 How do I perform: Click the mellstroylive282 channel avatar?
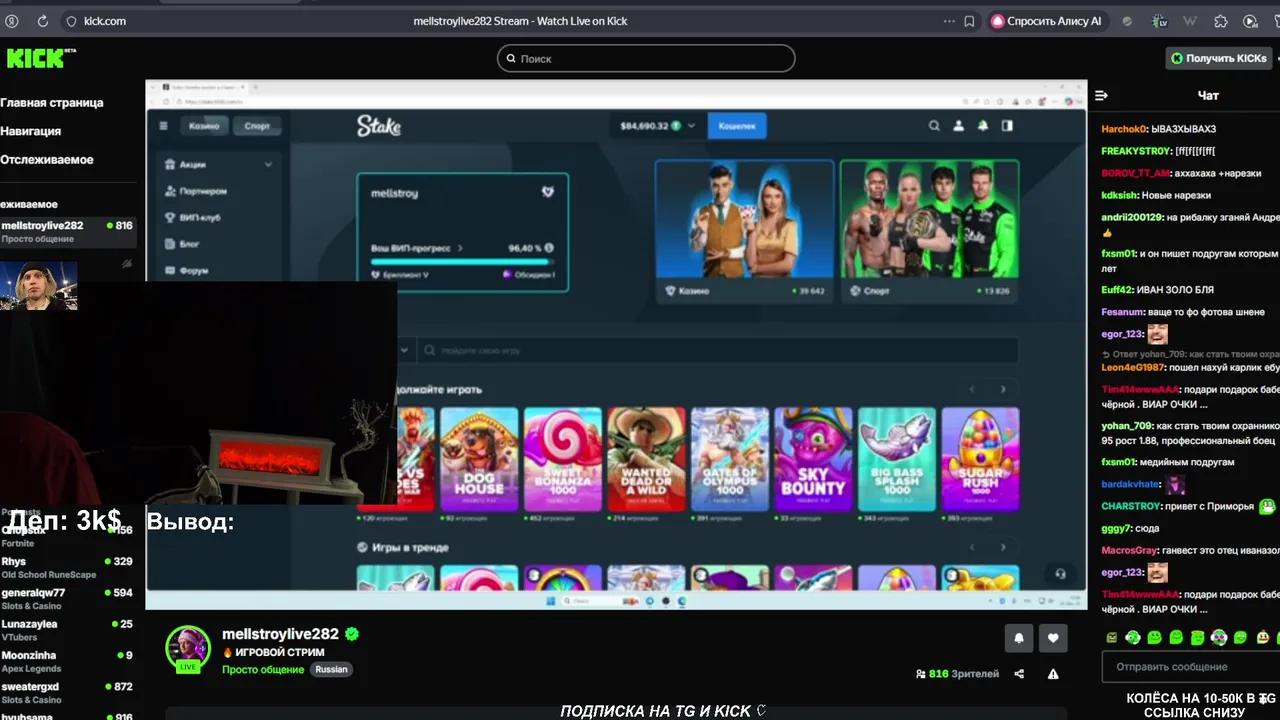tap(188, 648)
